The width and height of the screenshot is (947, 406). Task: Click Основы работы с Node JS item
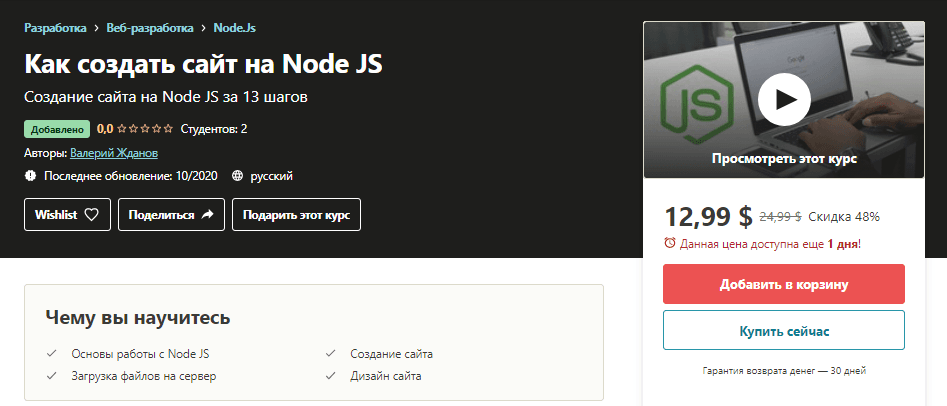click(140, 354)
